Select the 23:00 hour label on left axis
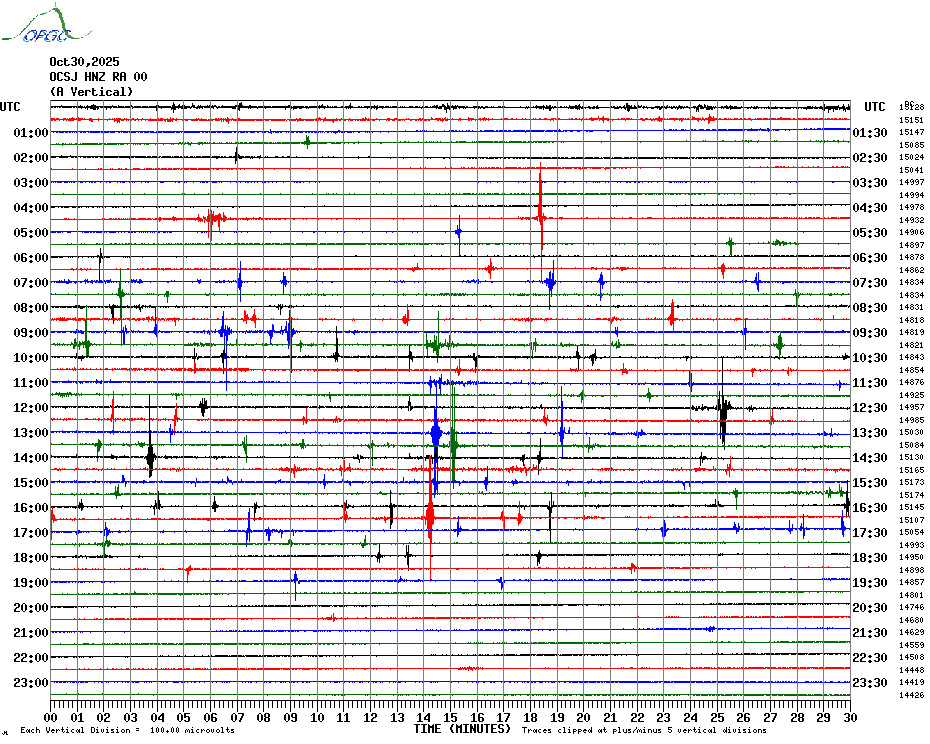Image resolution: width=930 pixels, height=744 pixels. [x=31, y=683]
